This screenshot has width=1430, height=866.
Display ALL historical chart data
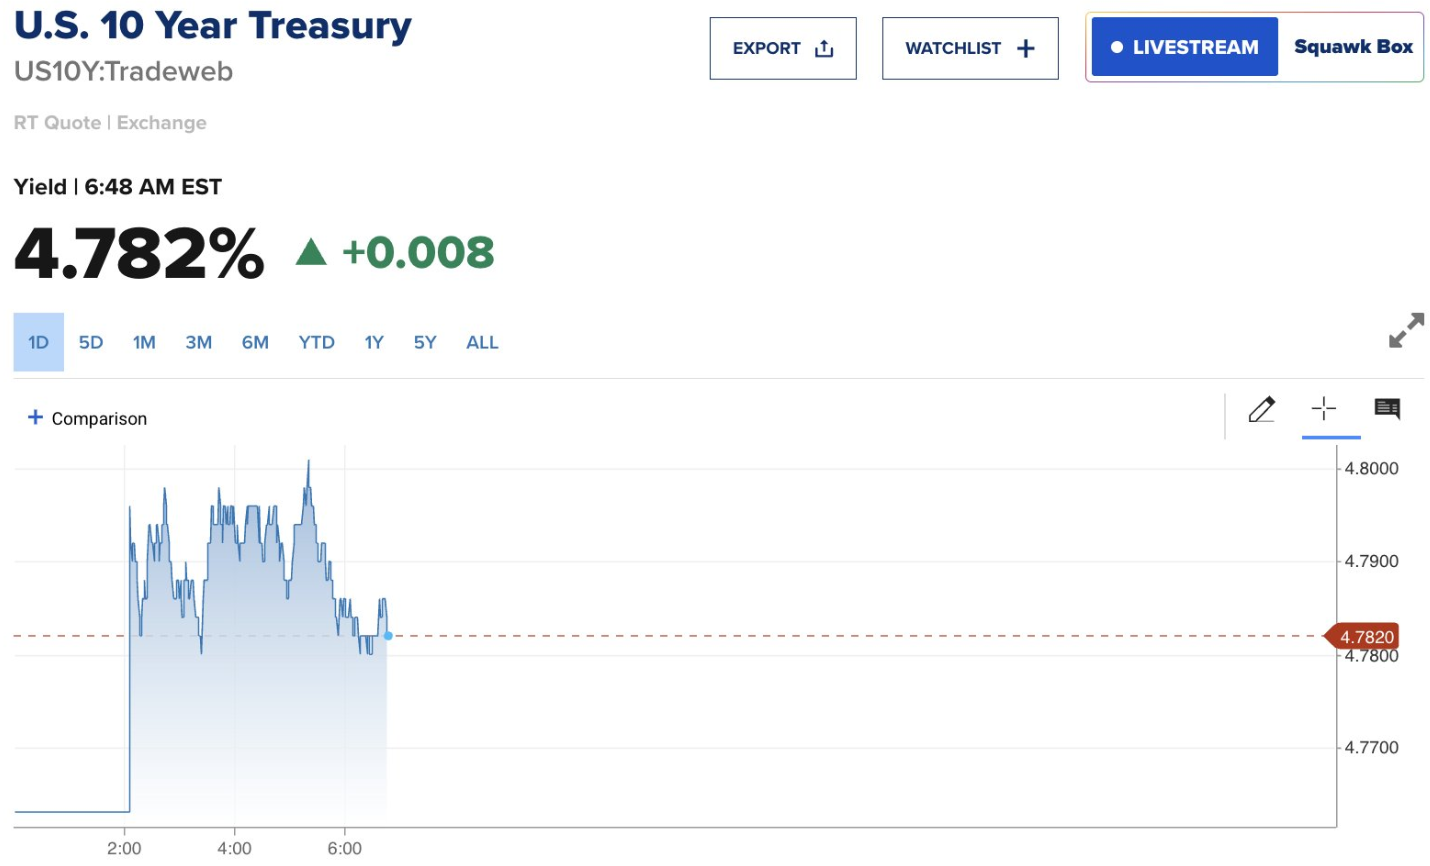482,342
